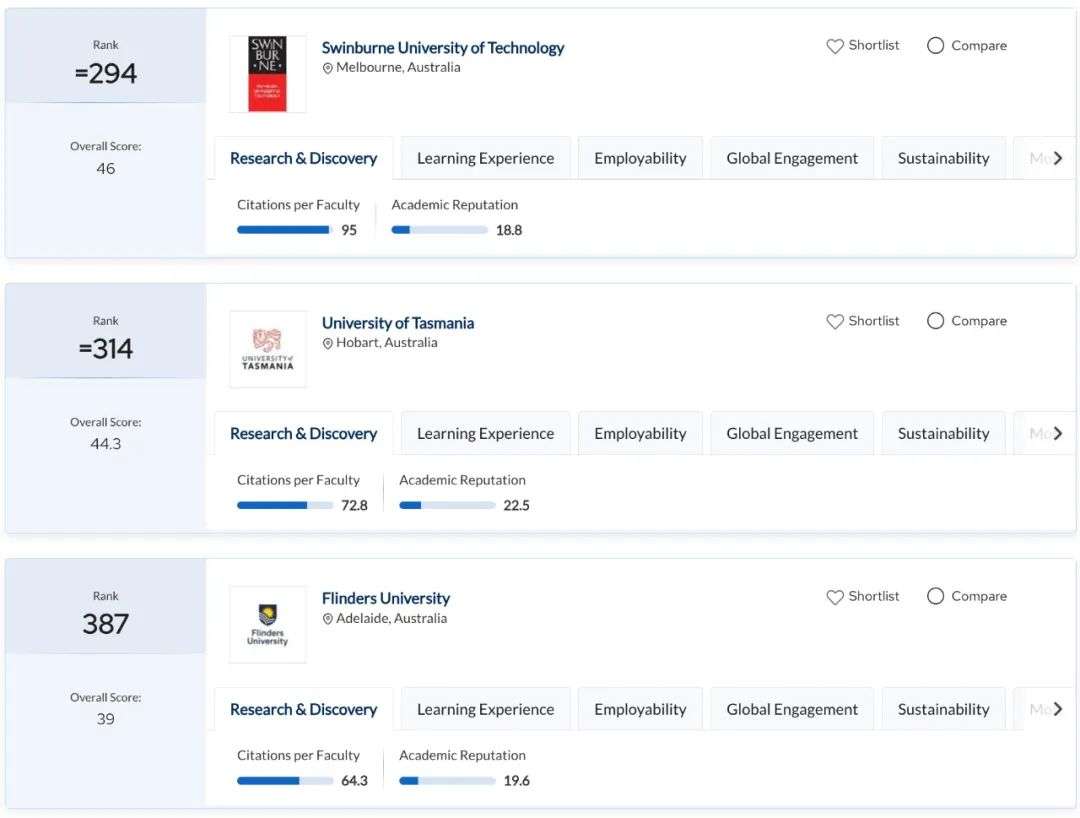1080x818 pixels.
Task: Click heart icon to shortlist University of Tasmania
Action: point(835,321)
